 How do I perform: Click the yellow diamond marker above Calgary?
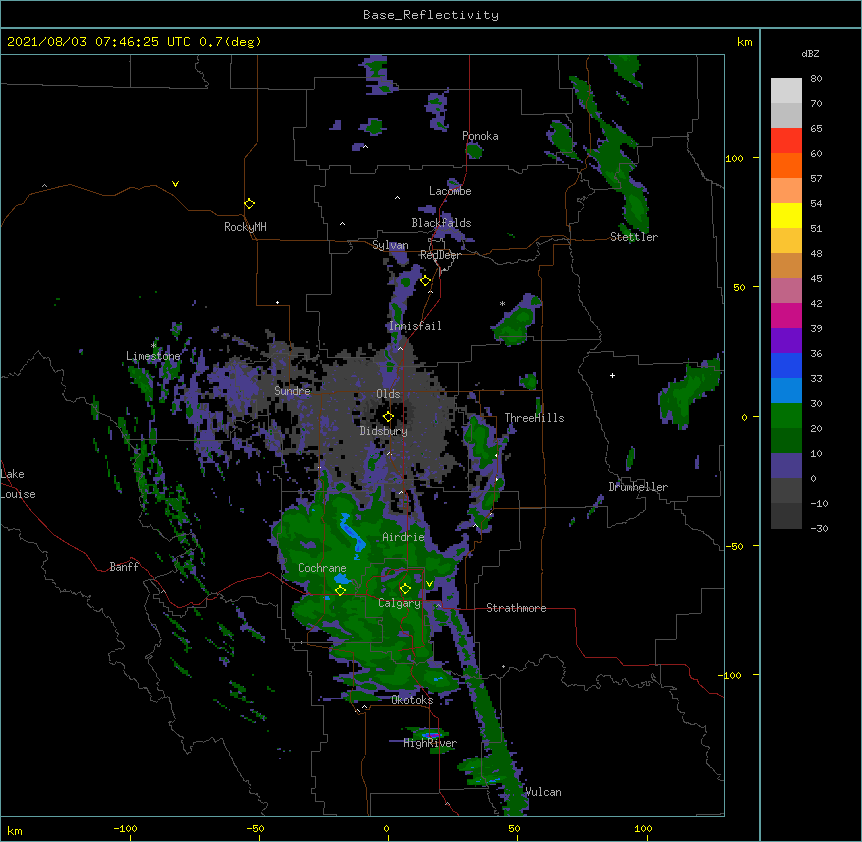click(405, 589)
